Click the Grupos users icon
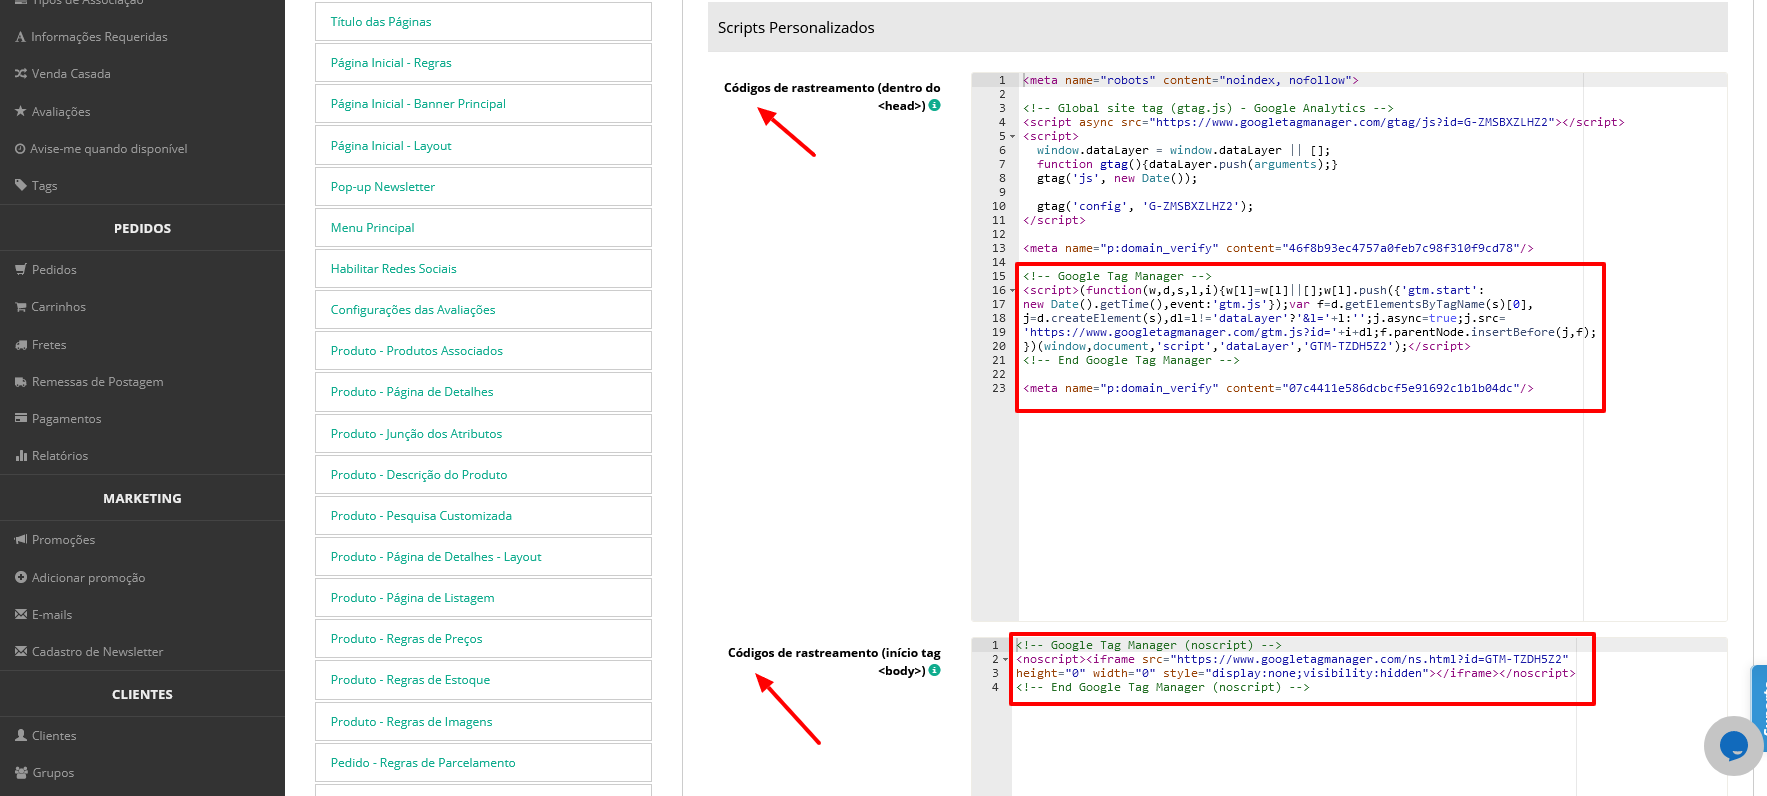This screenshot has height=796, width=1767. (x=20, y=772)
